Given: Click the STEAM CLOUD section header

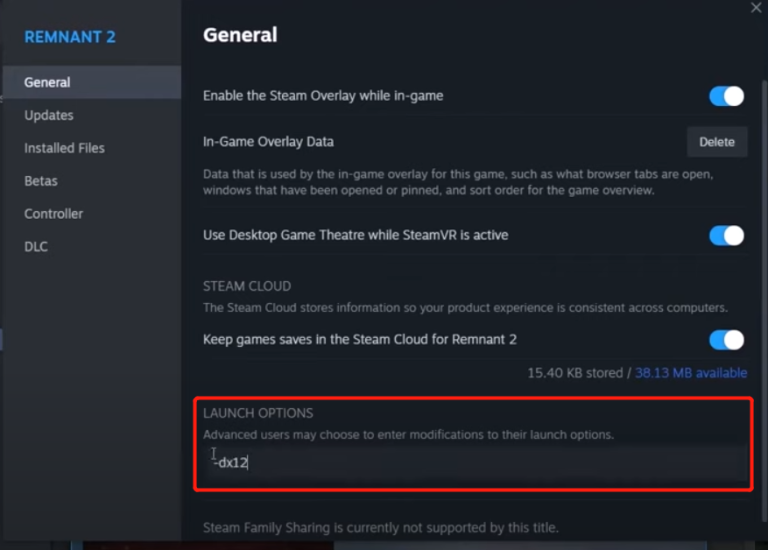Looking at the screenshot, I should pyautogui.click(x=247, y=286).
